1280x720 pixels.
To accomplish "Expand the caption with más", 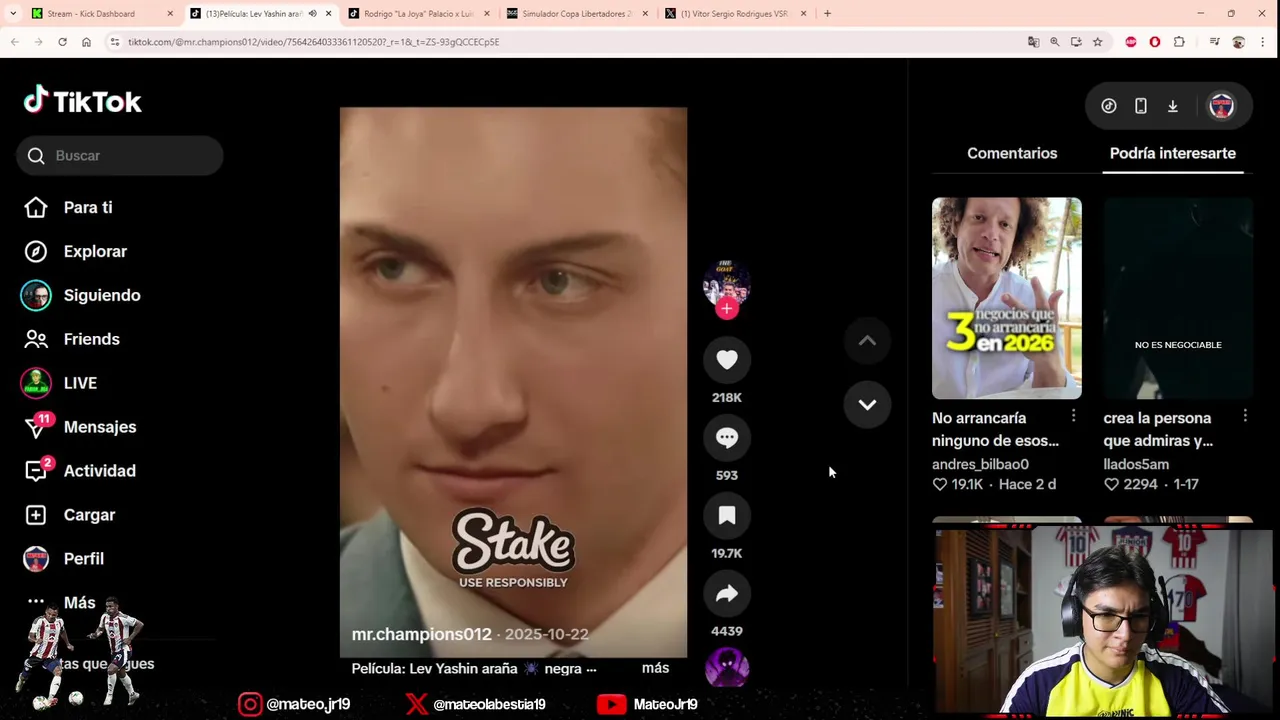I will click(x=655, y=668).
